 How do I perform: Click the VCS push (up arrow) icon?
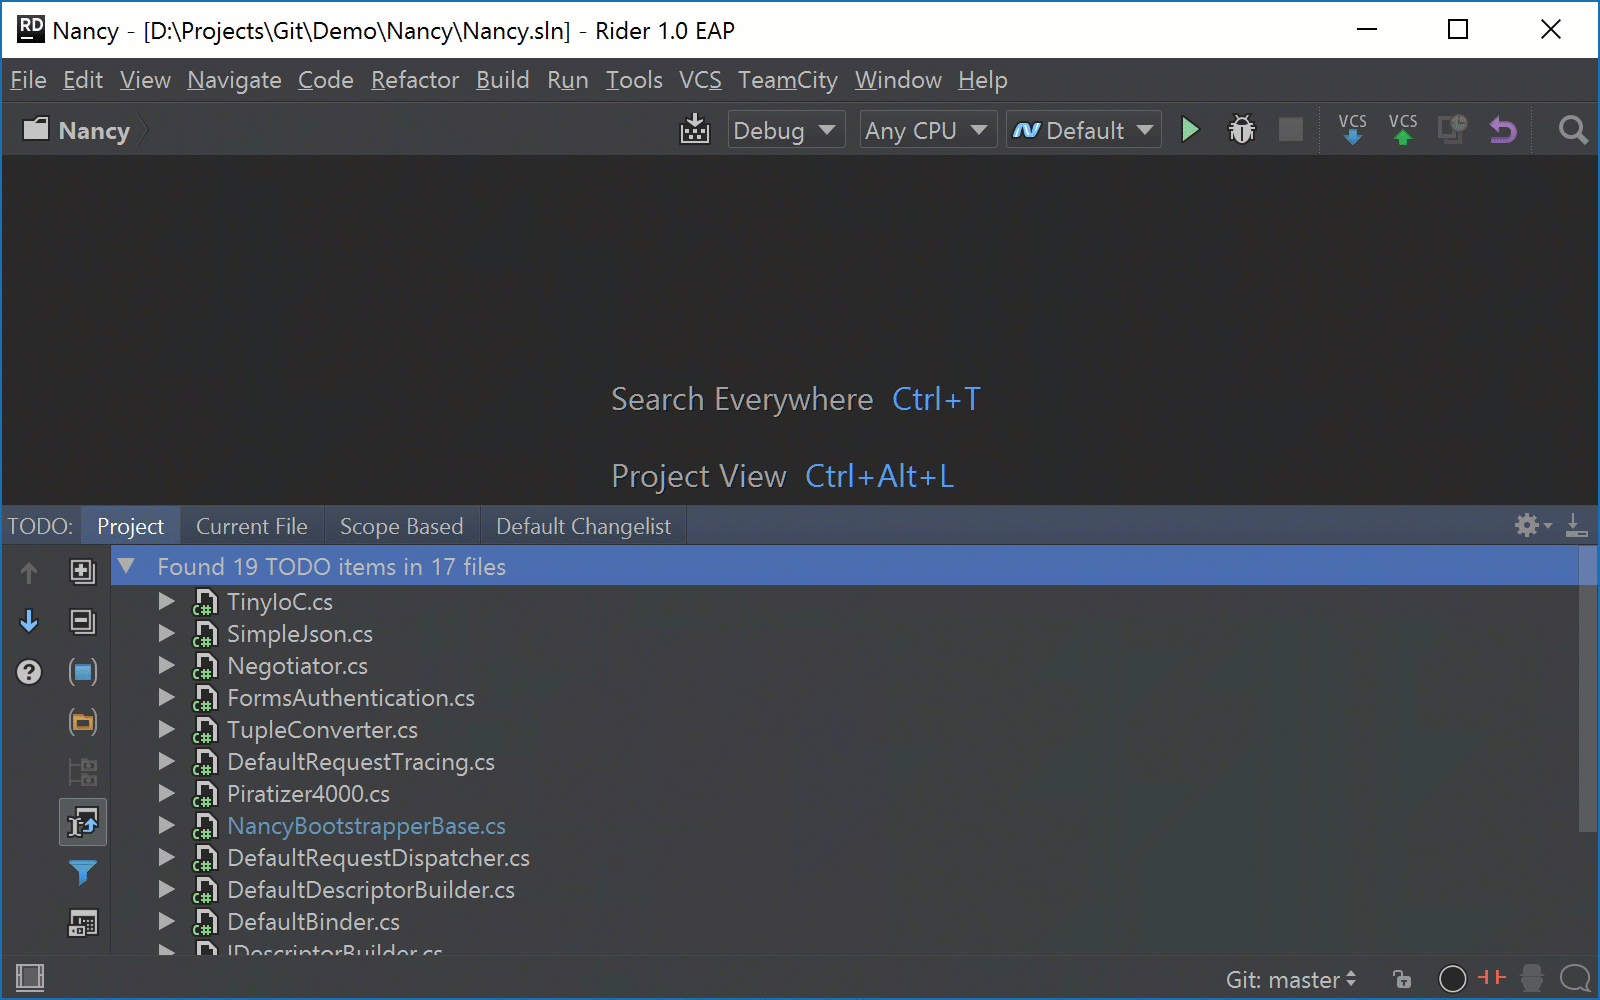click(x=1402, y=129)
